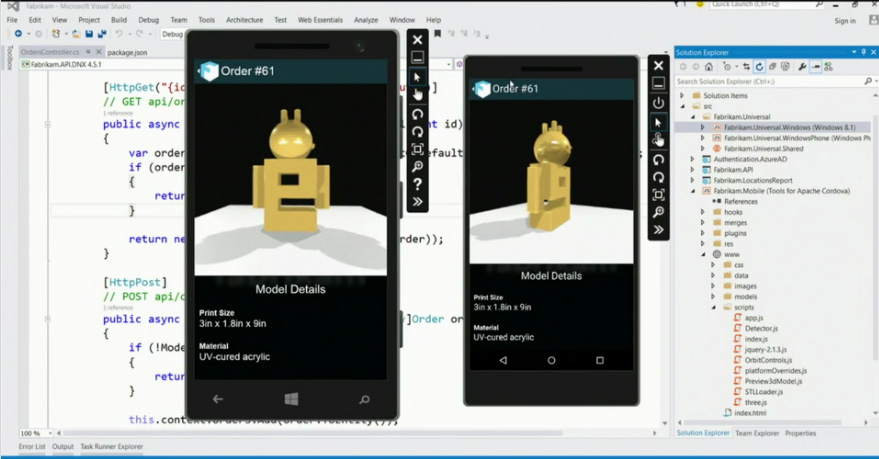Tap the Android recent apps square button
This screenshot has width=879, height=459.
[x=600, y=360]
